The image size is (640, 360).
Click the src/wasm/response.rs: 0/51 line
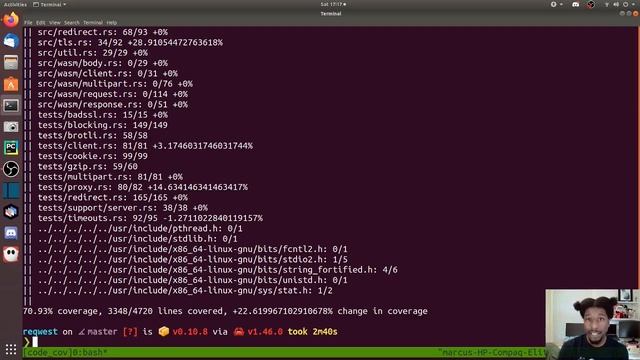coord(113,104)
